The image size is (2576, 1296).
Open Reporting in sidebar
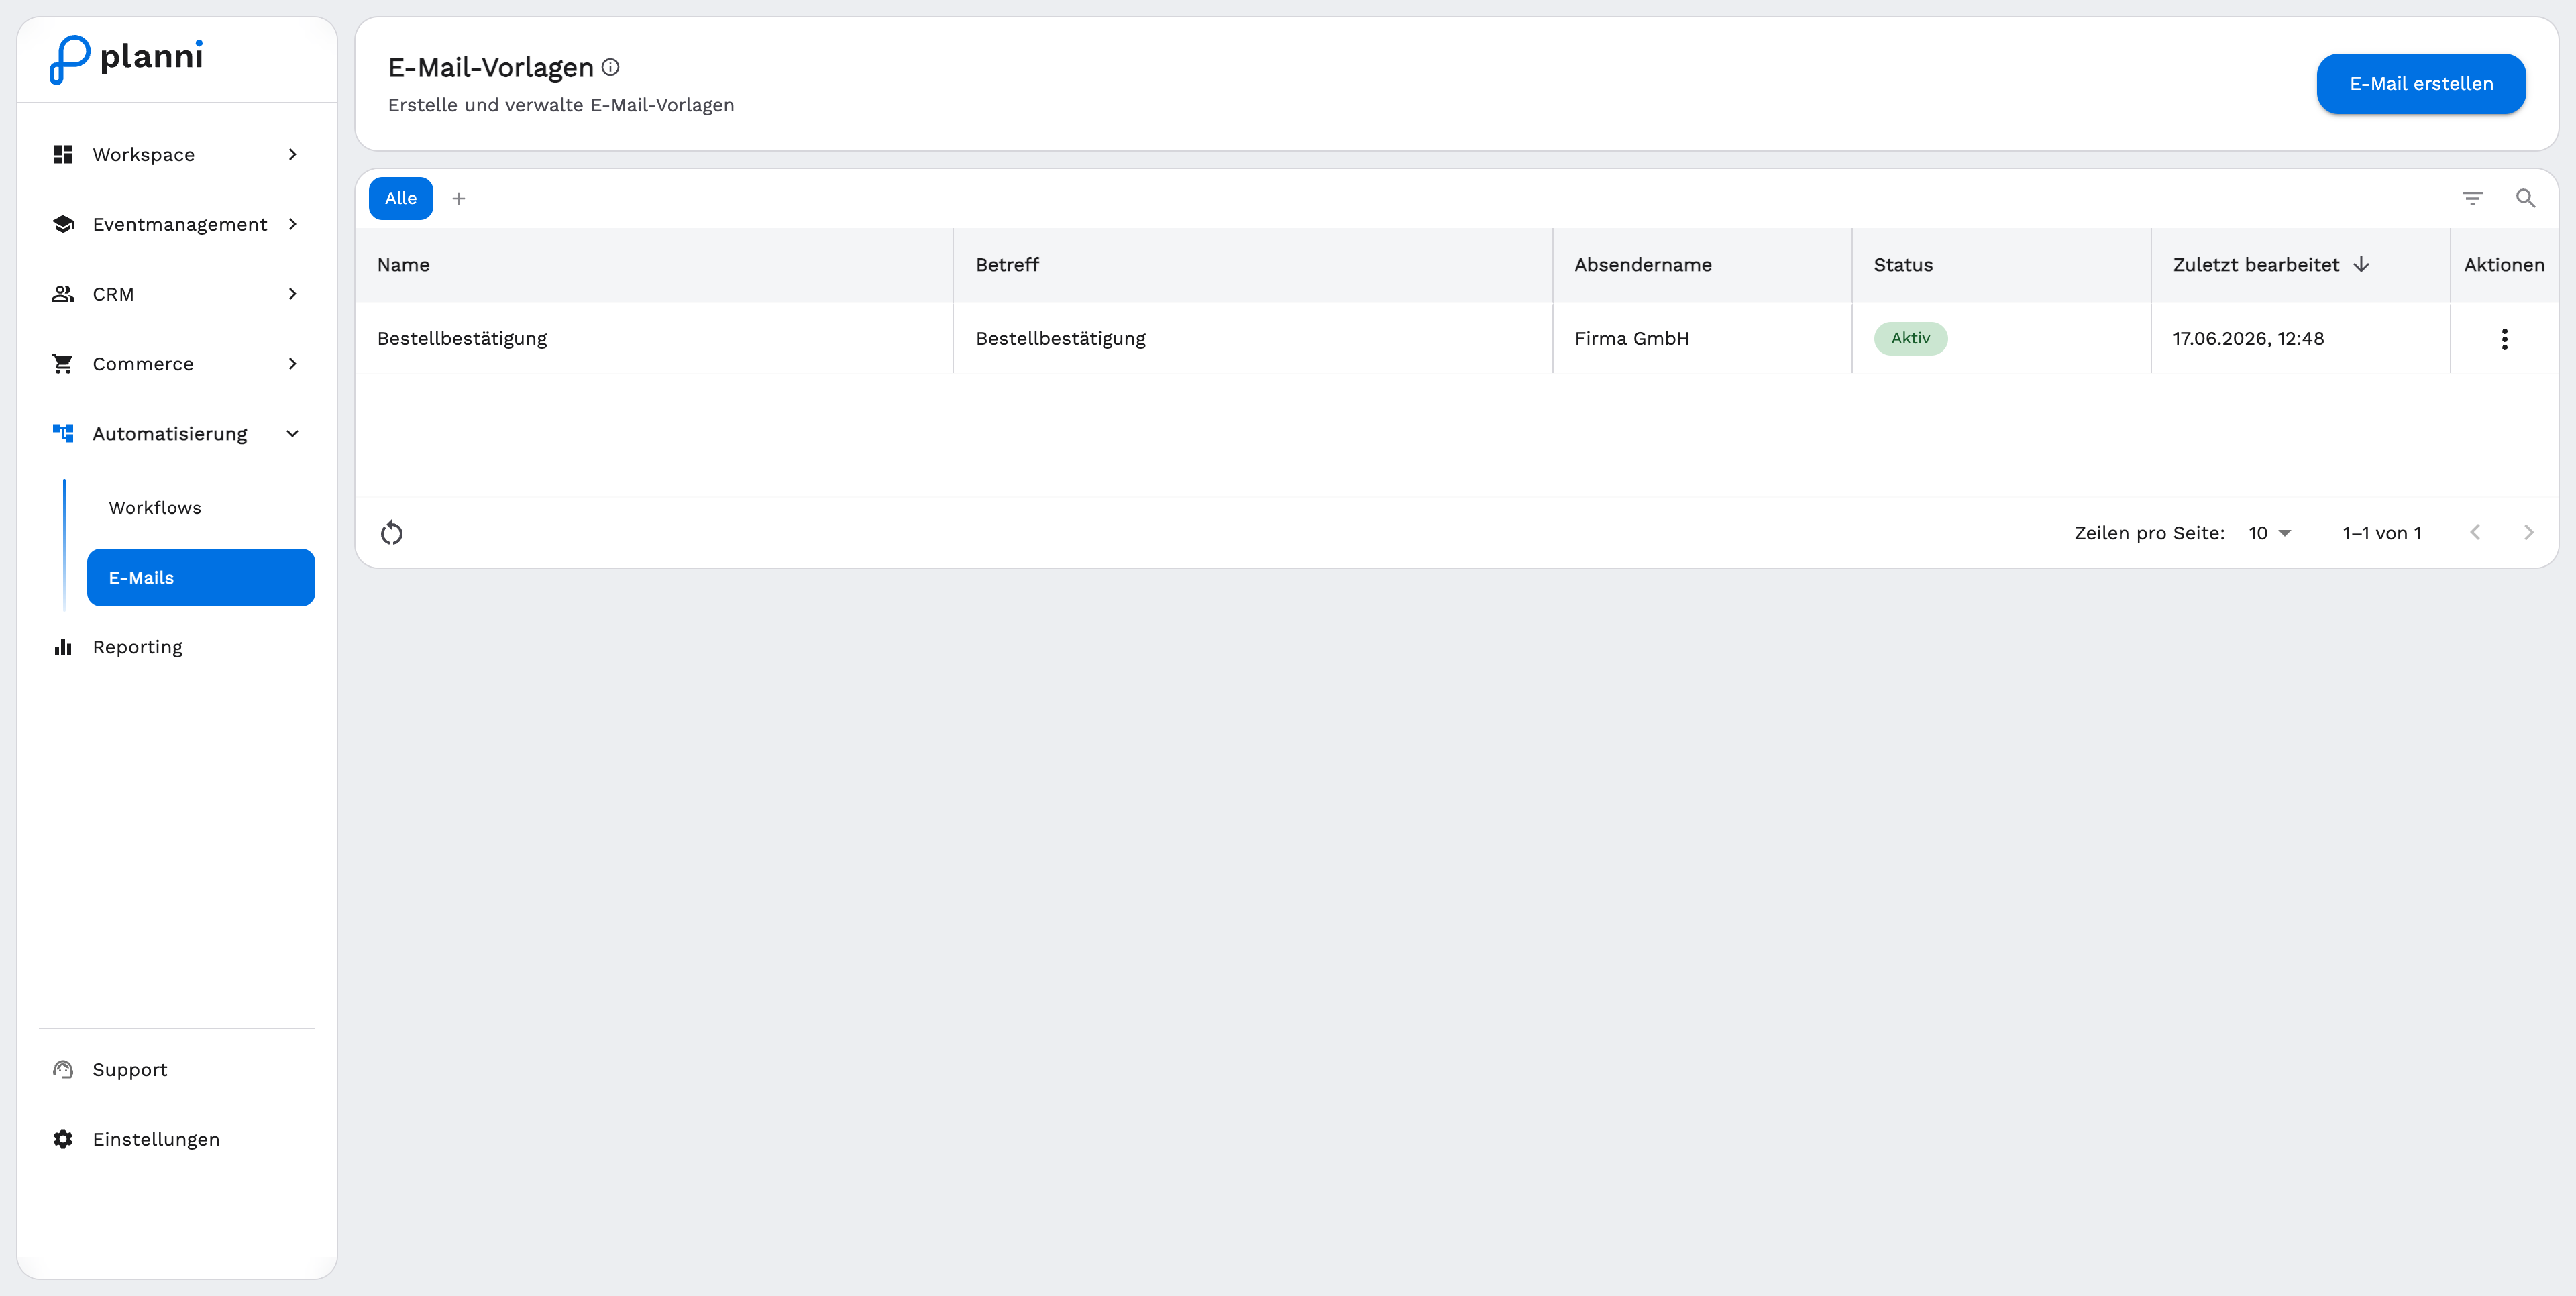(x=177, y=647)
